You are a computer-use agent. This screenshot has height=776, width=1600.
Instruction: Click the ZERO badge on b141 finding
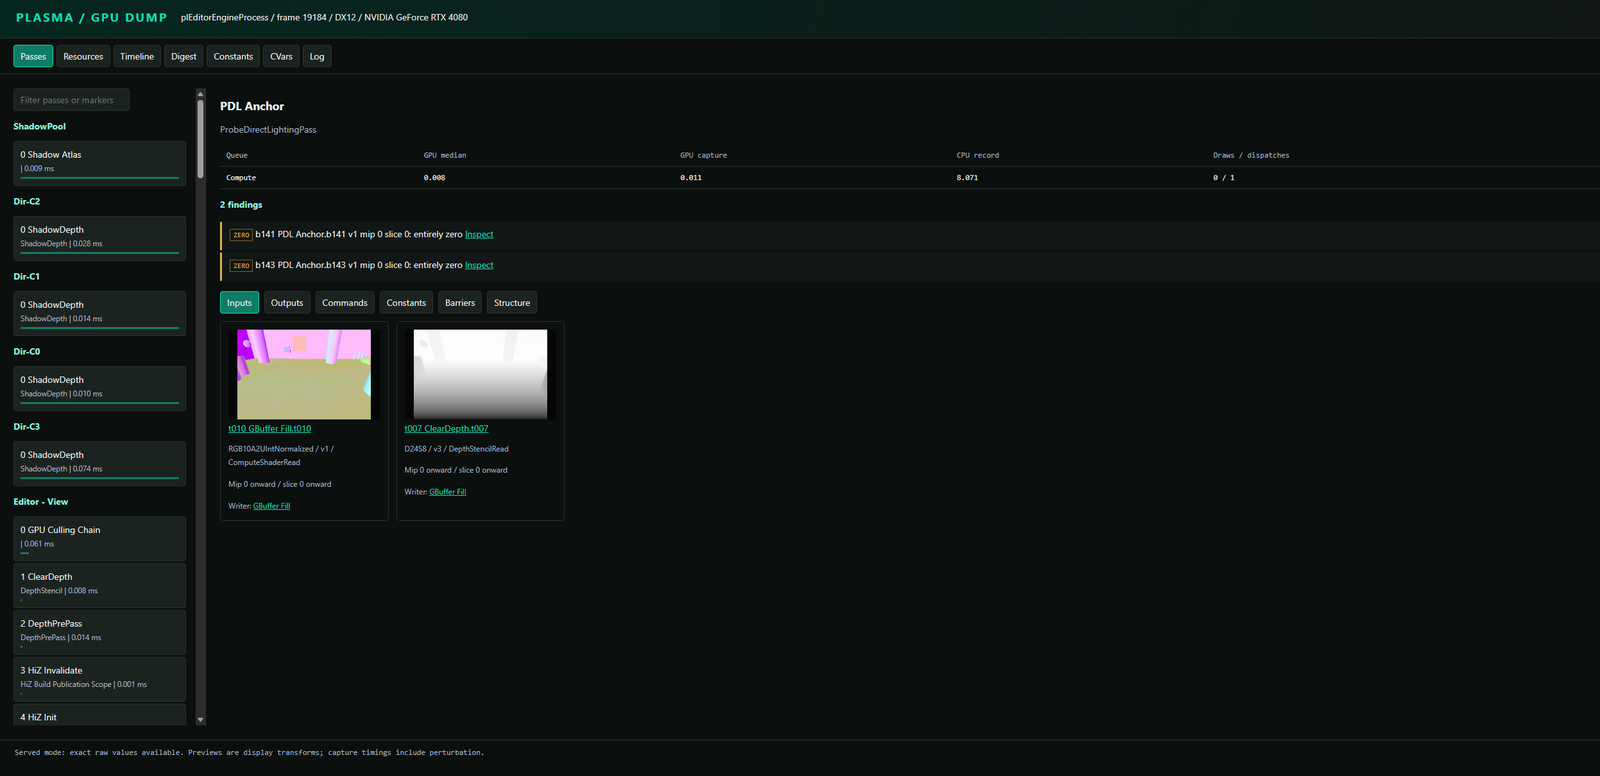point(241,235)
